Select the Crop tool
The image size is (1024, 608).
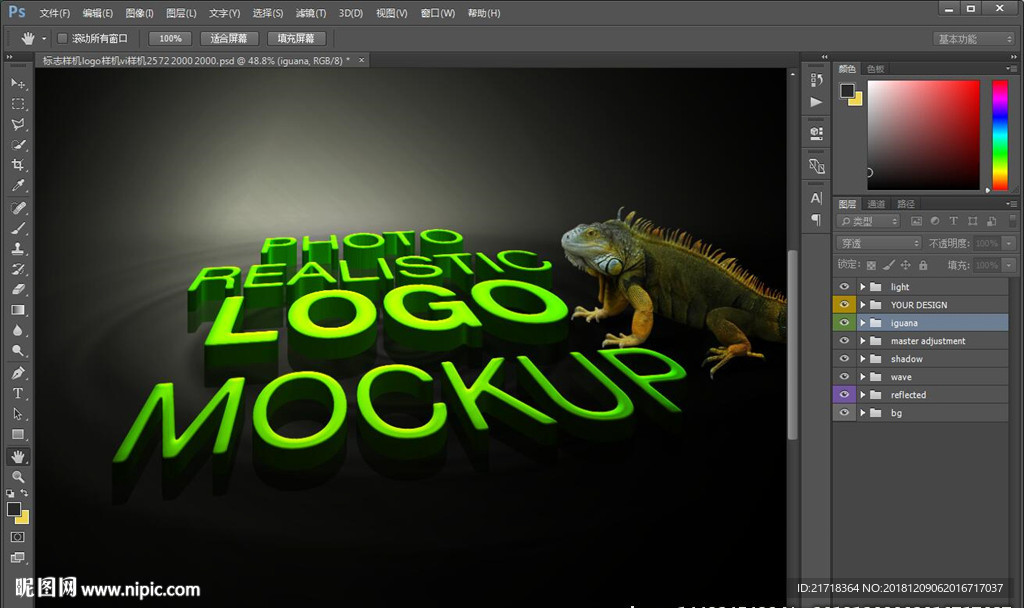click(18, 165)
